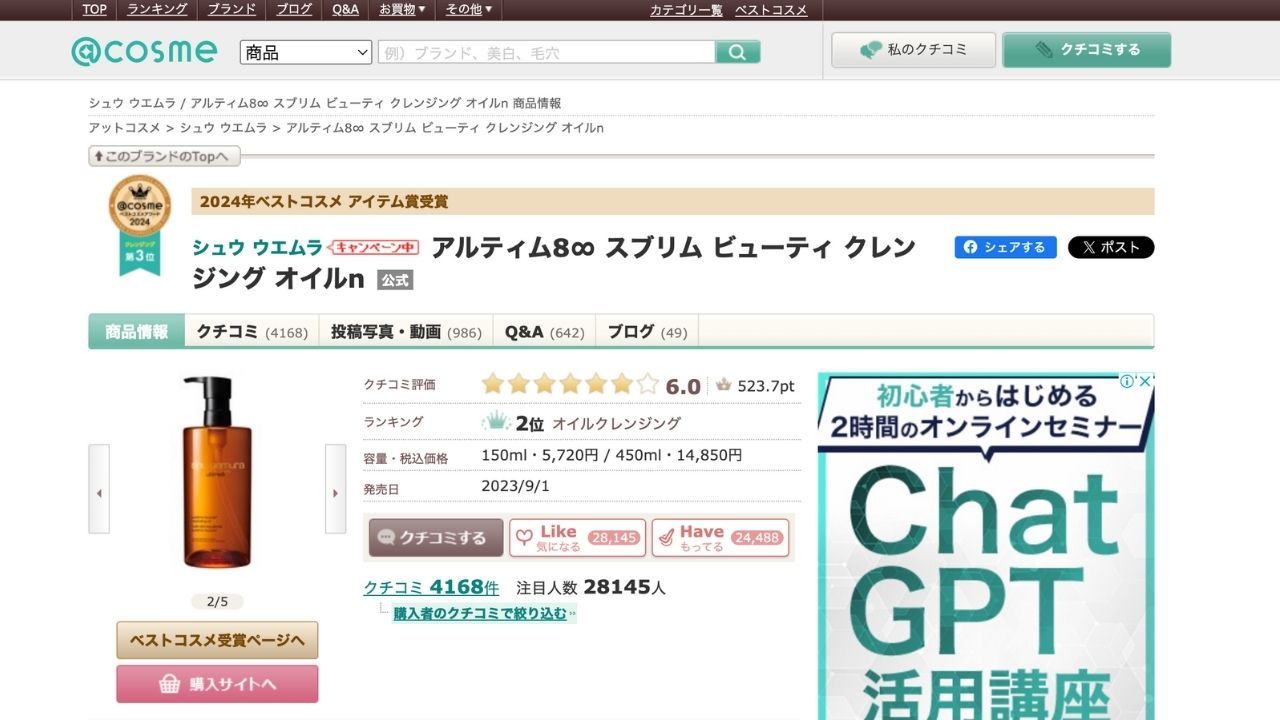Click the Have もってる button
This screenshot has width=1280, height=720.
pos(720,537)
